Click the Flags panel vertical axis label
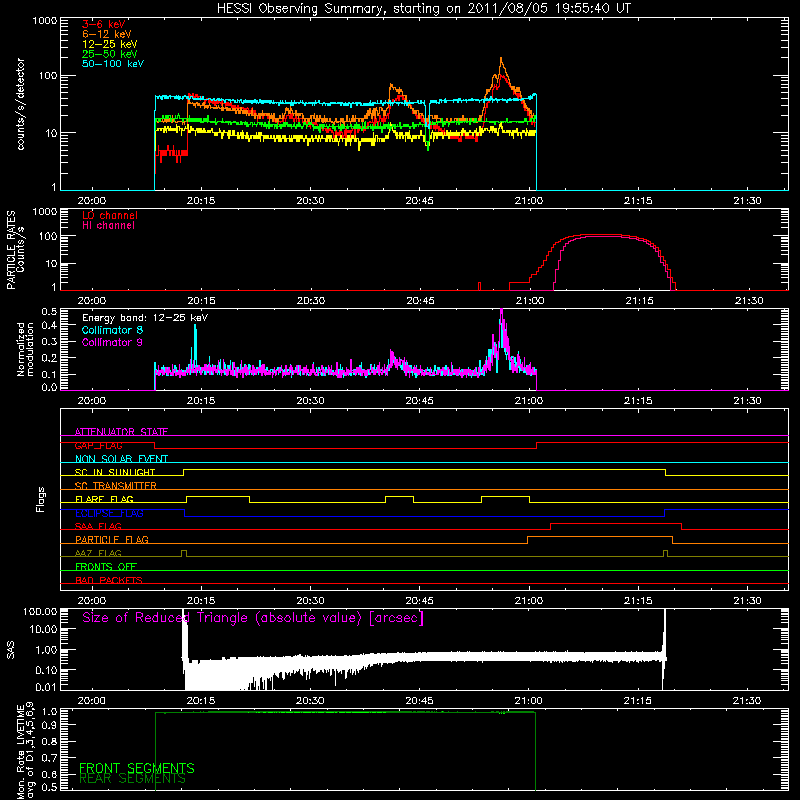The height and width of the screenshot is (800, 800). 41,499
